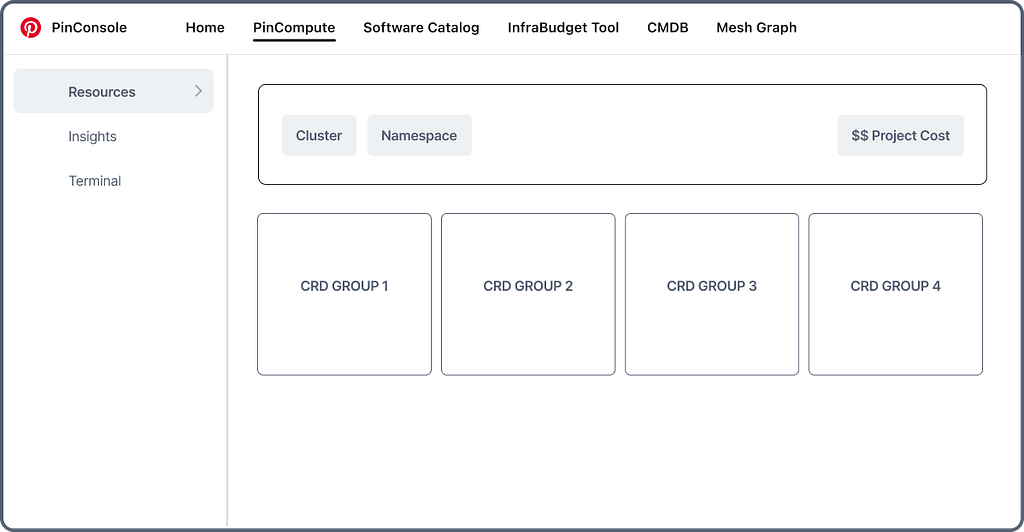Open the CRD GROUP 2 card
Image resolution: width=1024 pixels, height=532 pixels.
pos(528,294)
